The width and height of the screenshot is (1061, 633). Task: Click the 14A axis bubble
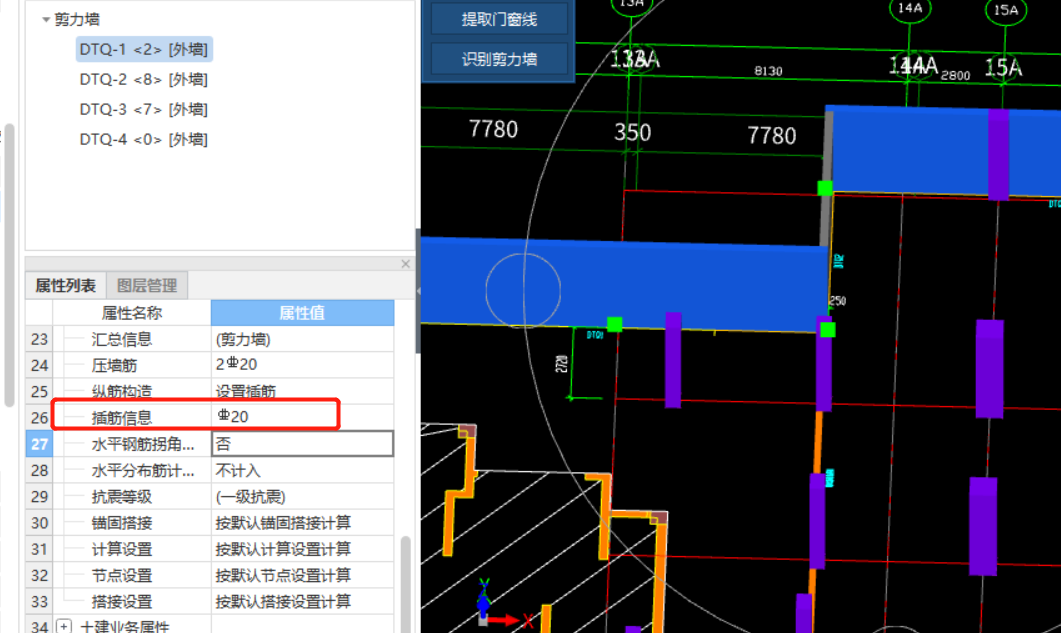pos(910,9)
